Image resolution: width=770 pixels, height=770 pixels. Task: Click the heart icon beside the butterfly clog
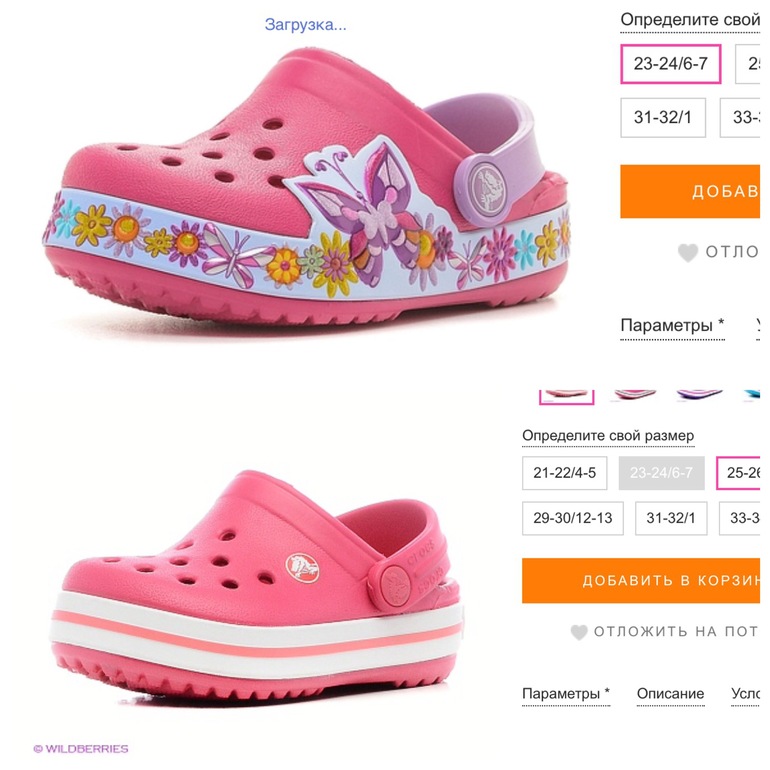click(687, 253)
